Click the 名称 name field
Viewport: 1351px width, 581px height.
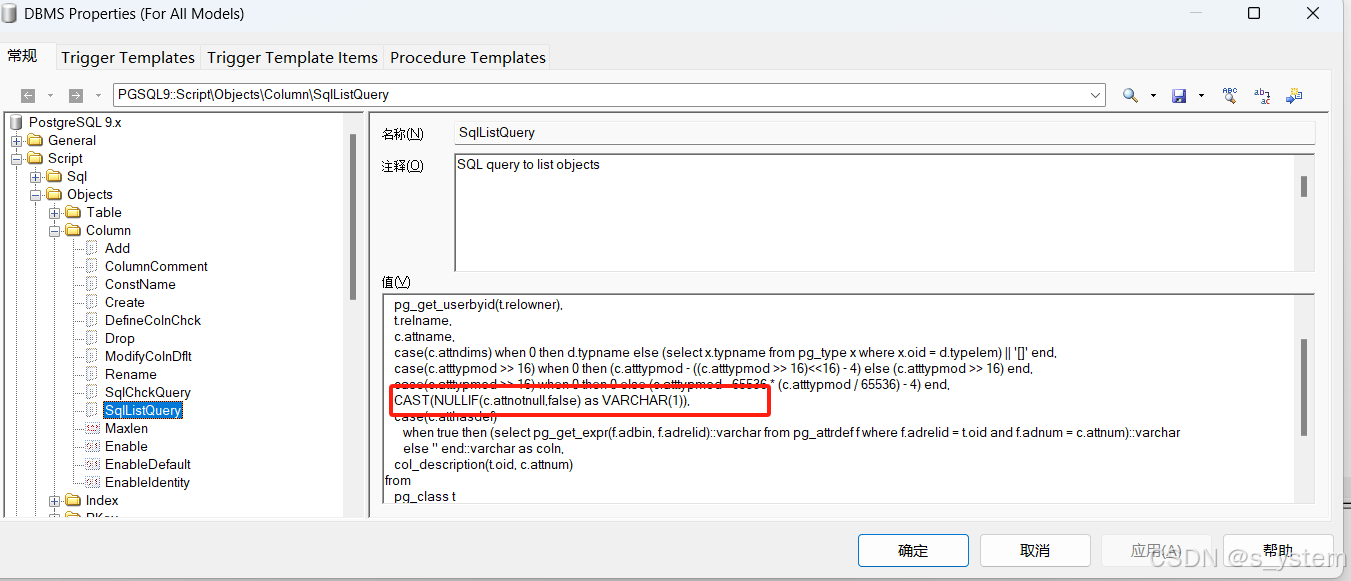(x=884, y=133)
